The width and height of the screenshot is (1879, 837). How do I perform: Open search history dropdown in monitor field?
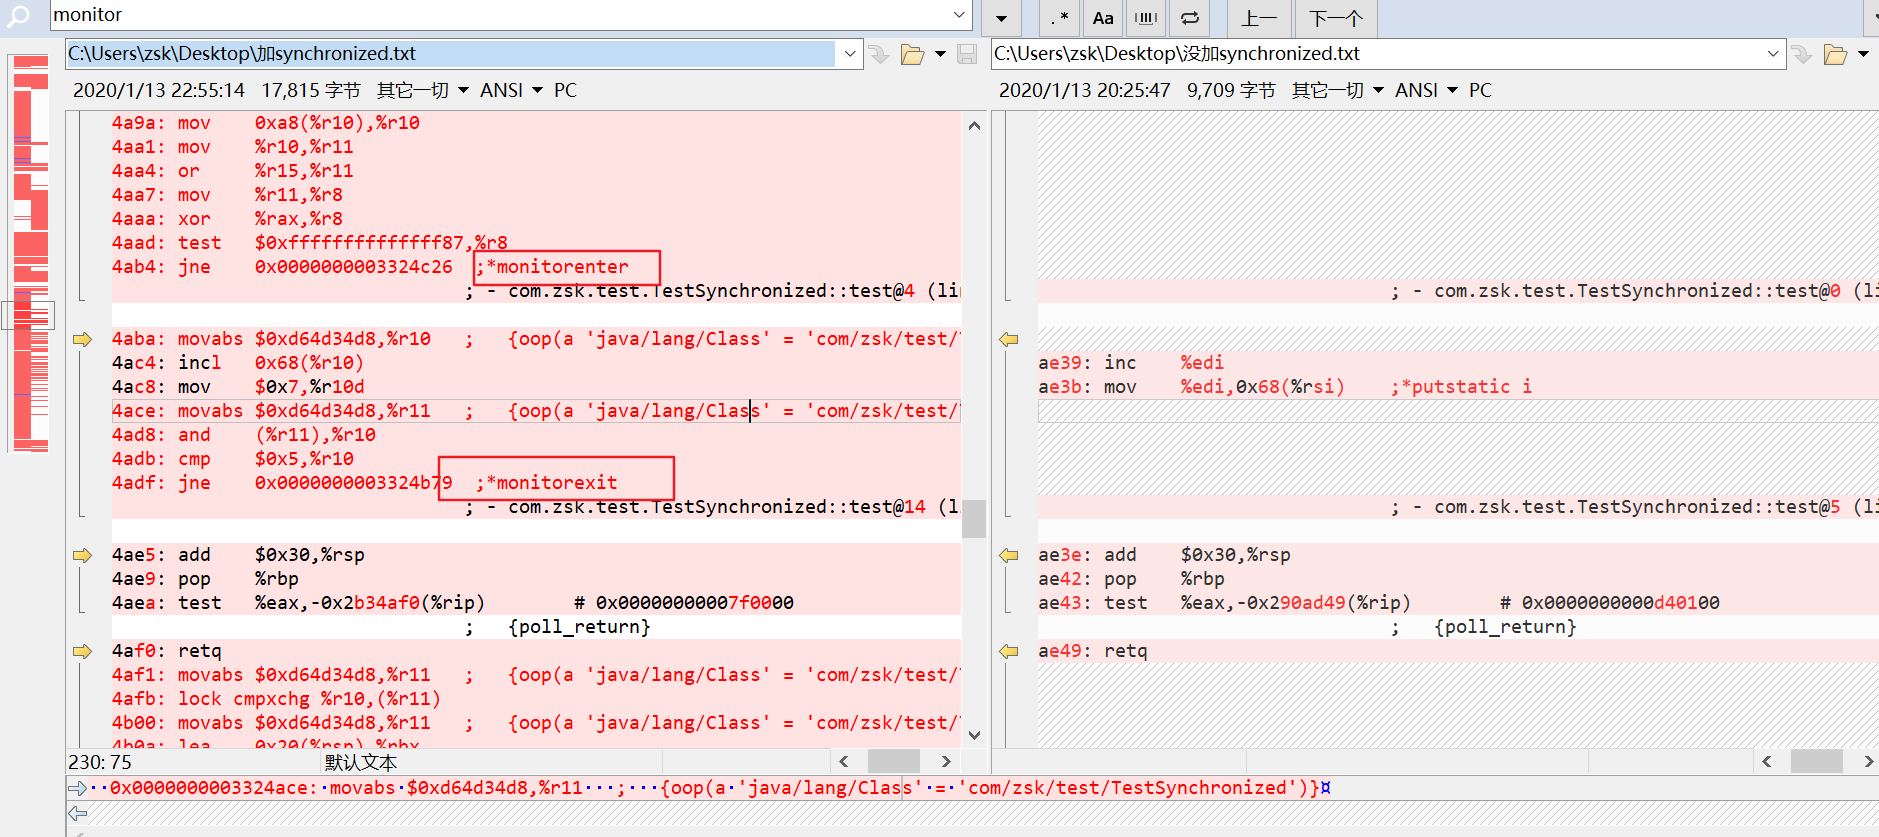pos(959,15)
